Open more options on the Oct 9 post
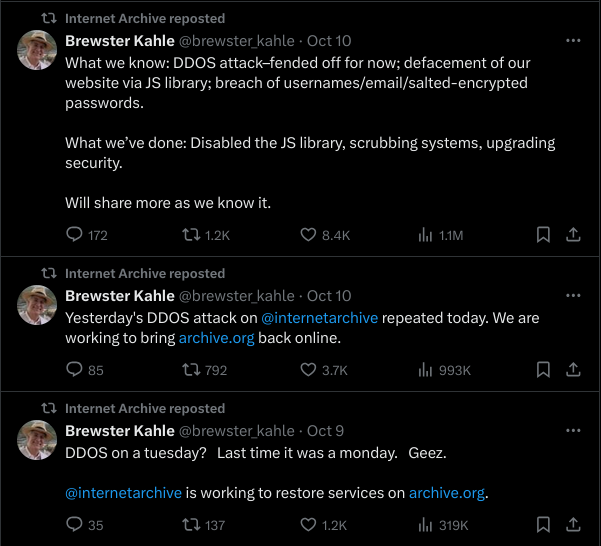This screenshot has height=546, width=601. point(573,431)
